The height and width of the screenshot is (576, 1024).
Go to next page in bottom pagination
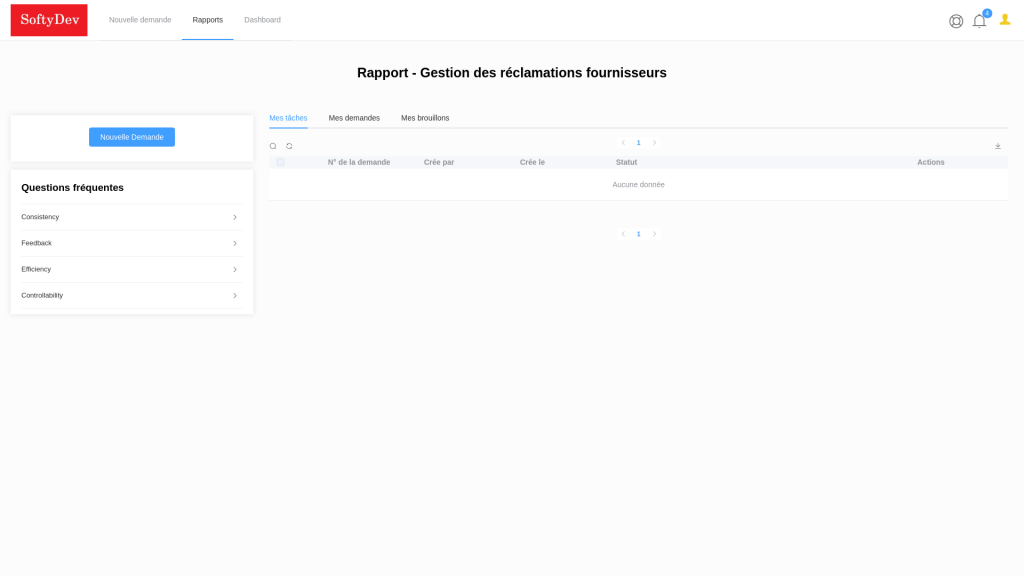tap(654, 234)
